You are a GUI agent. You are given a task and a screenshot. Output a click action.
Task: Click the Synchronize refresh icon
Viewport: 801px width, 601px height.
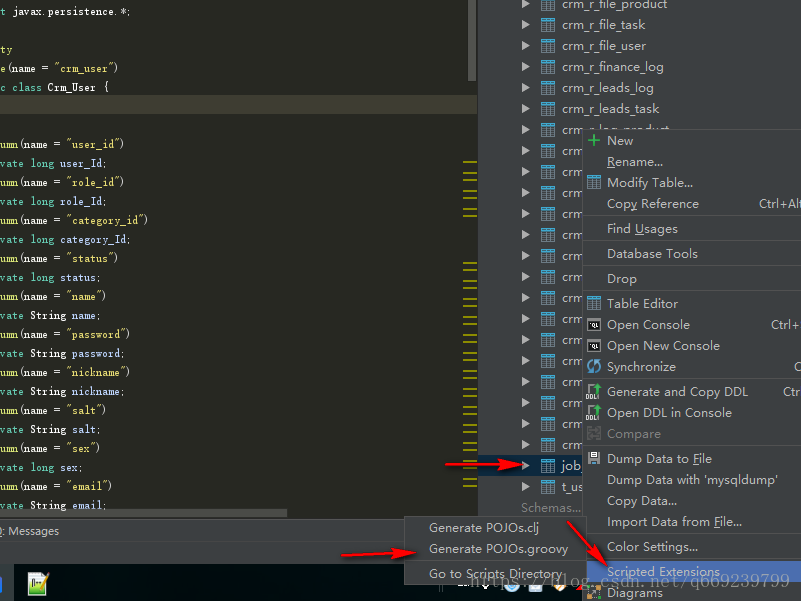[x=594, y=366]
